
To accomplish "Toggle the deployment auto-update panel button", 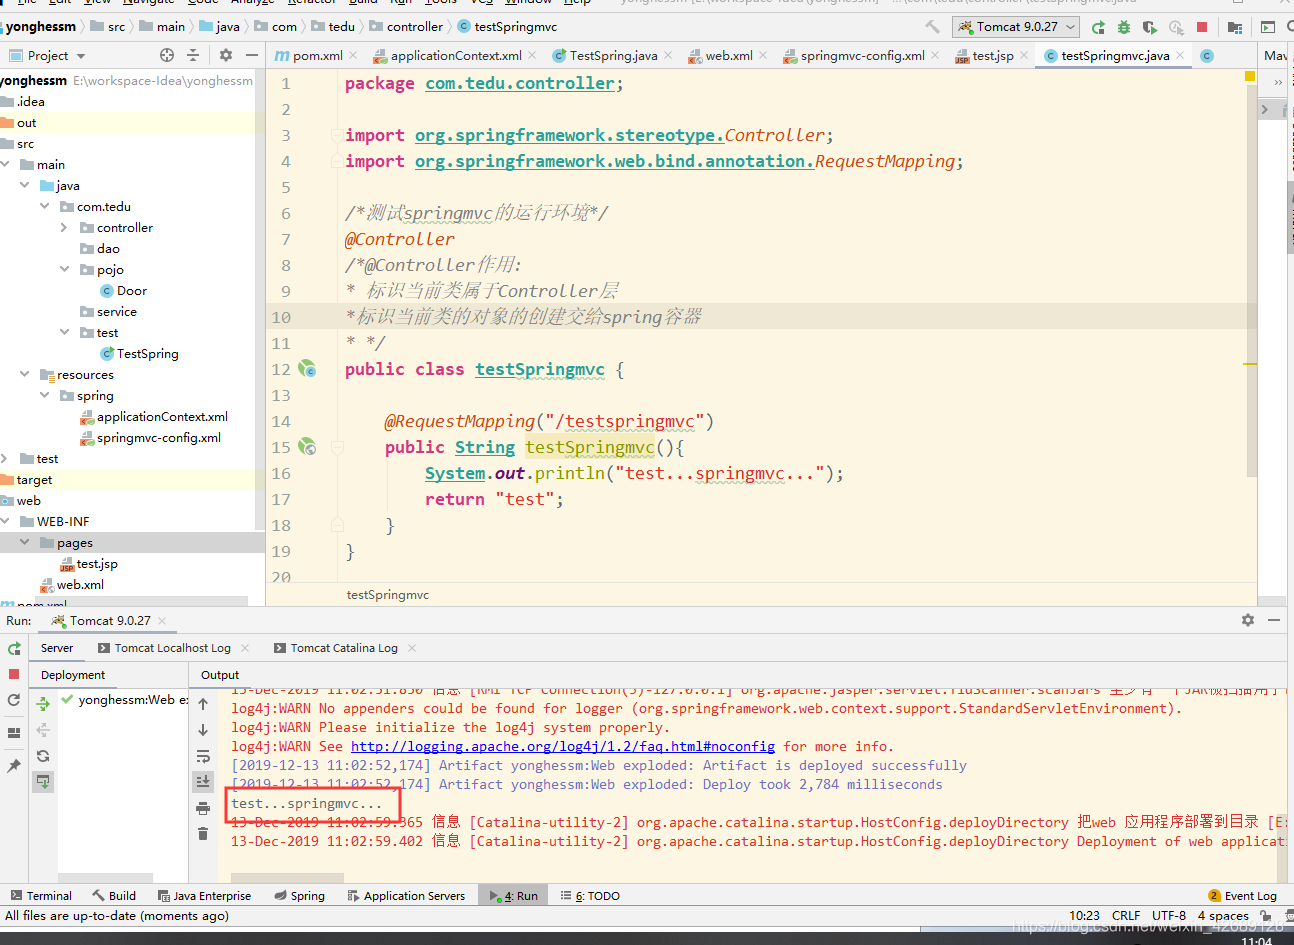I will (43, 781).
